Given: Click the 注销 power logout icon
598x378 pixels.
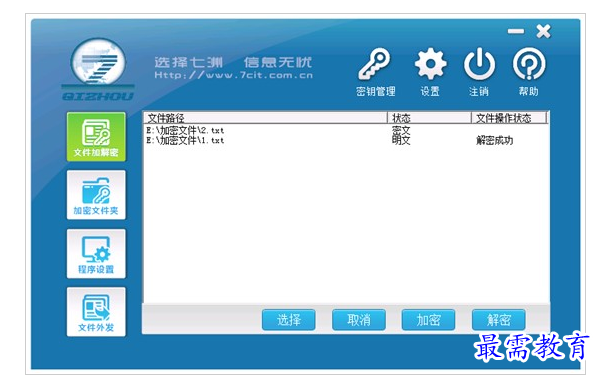Looking at the screenshot, I should pos(479,72).
